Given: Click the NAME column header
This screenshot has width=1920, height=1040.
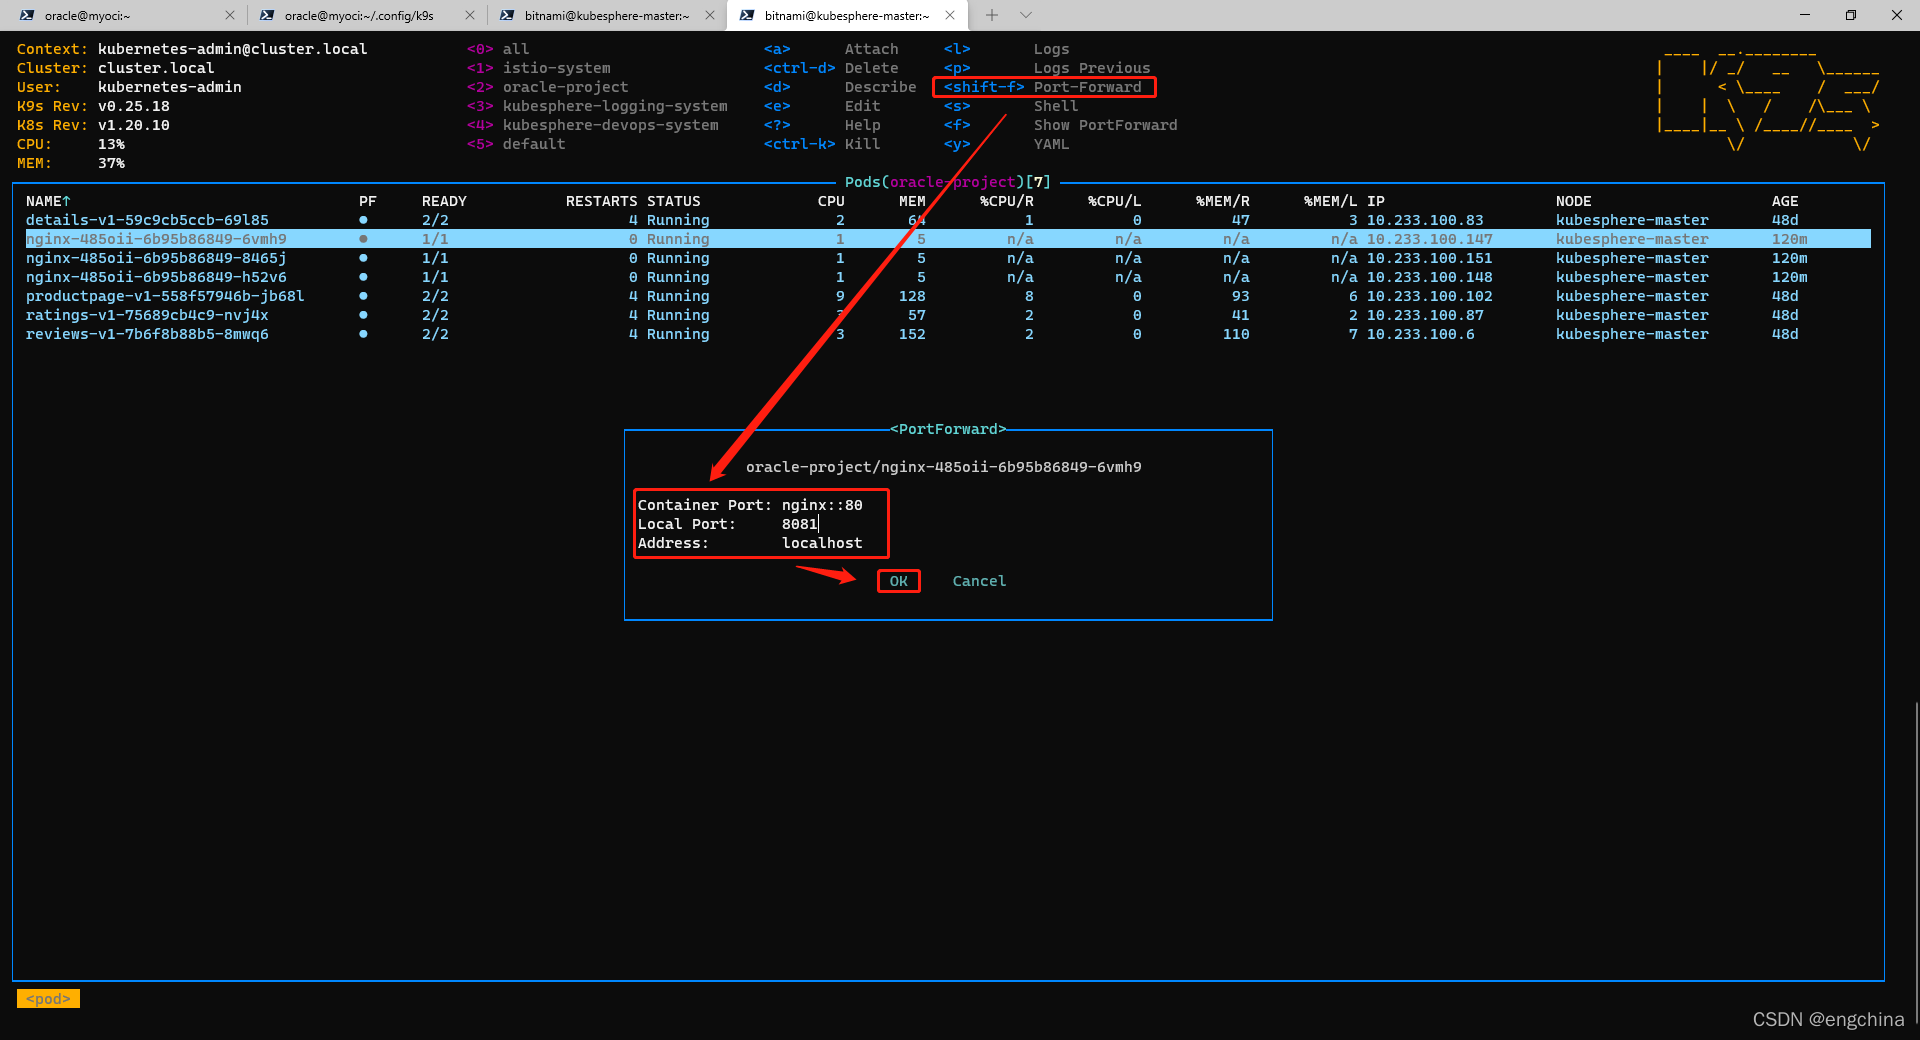Looking at the screenshot, I should (48, 201).
